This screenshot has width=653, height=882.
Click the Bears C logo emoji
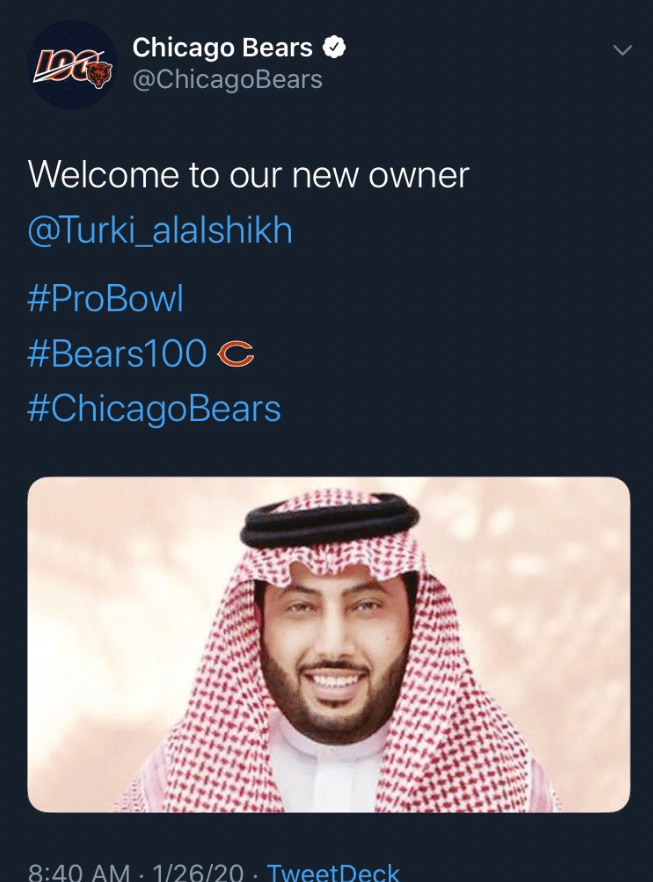(x=236, y=354)
